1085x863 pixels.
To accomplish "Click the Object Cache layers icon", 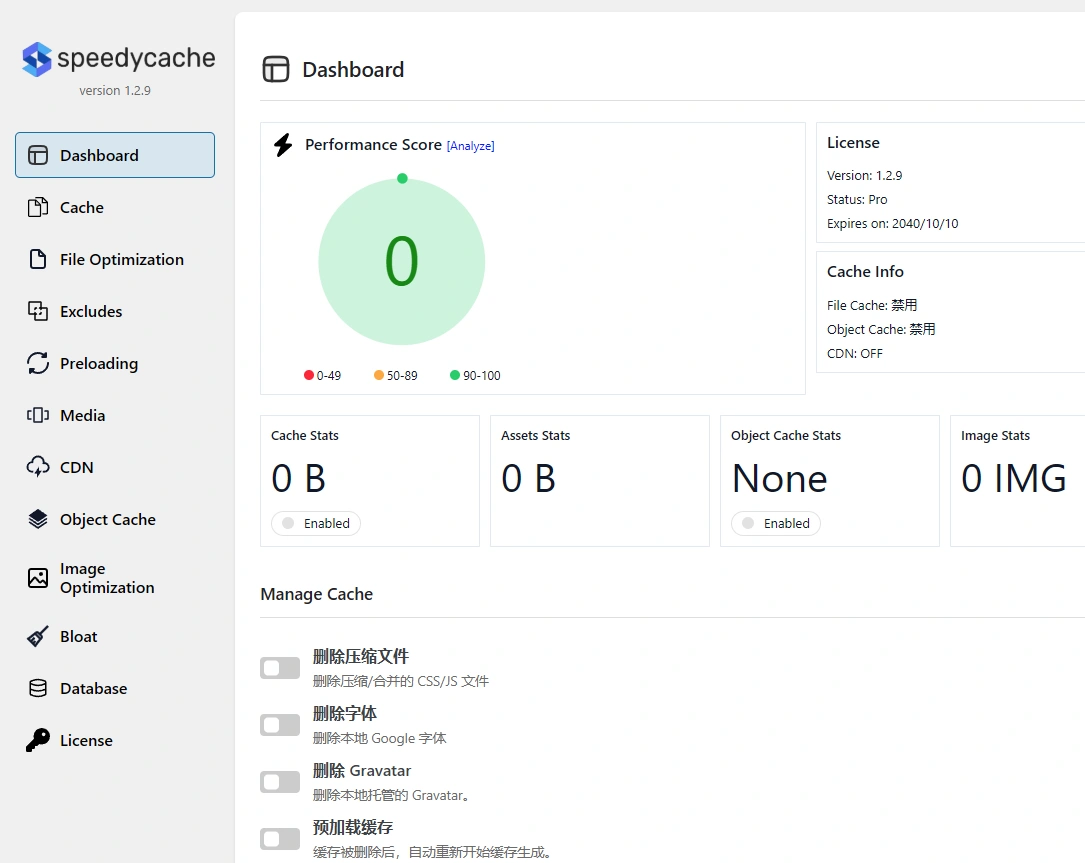I will point(36,519).
